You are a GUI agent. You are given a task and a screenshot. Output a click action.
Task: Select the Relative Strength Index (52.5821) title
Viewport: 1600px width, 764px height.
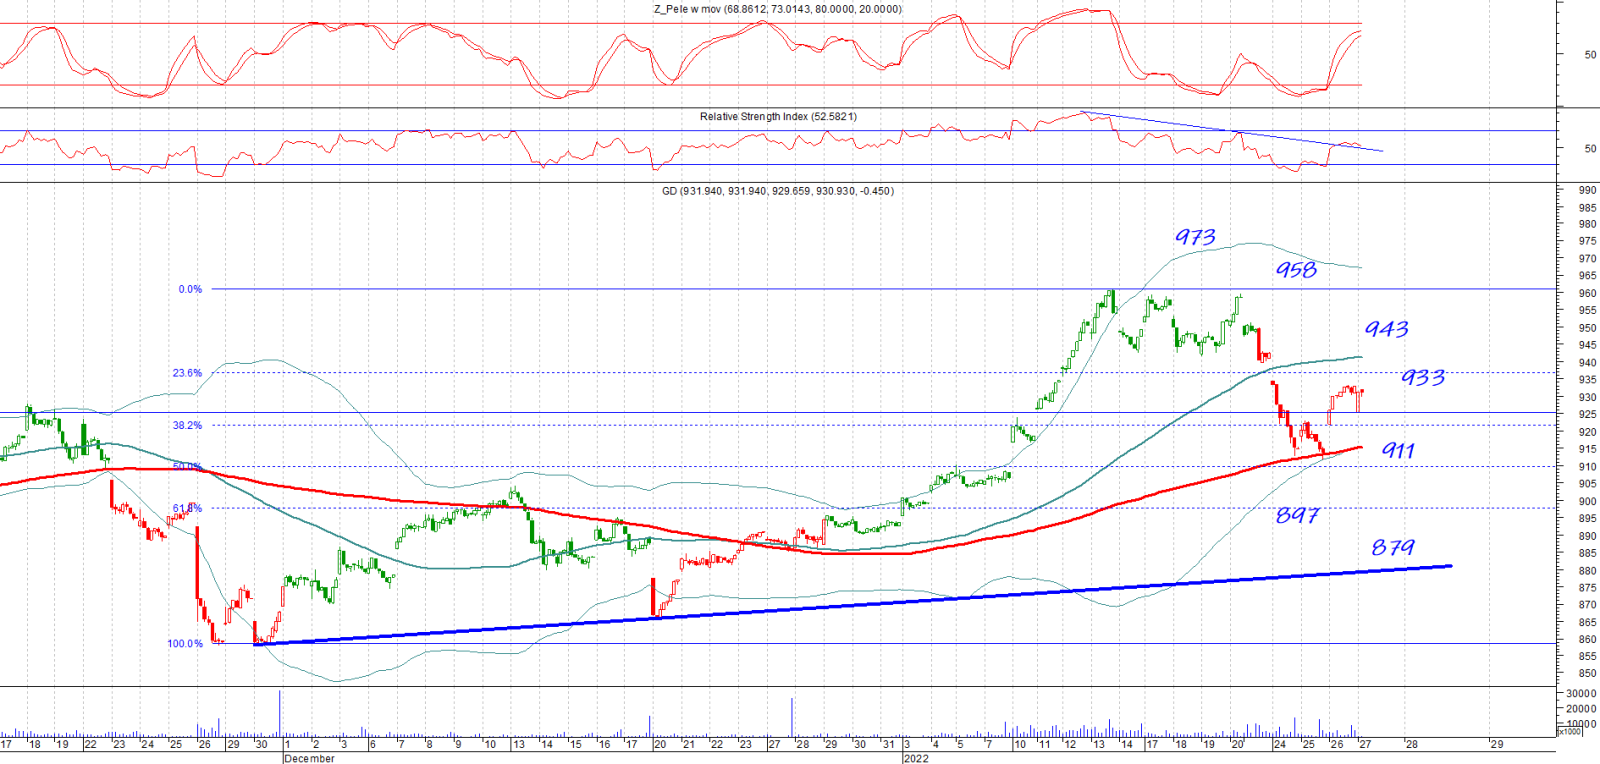click(x=778, y=116)
